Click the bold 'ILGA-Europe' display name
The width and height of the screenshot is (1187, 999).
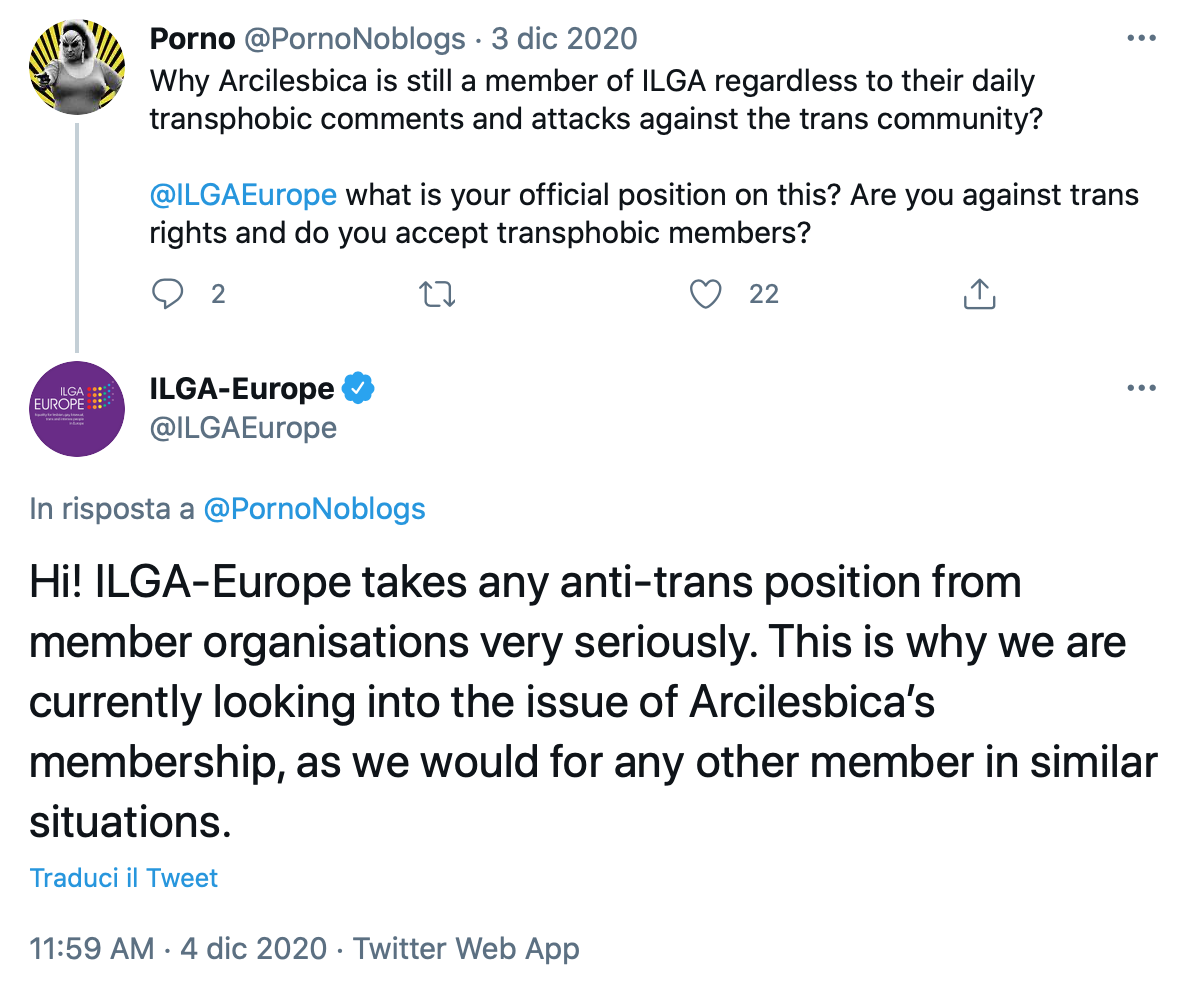pos(241,388)
